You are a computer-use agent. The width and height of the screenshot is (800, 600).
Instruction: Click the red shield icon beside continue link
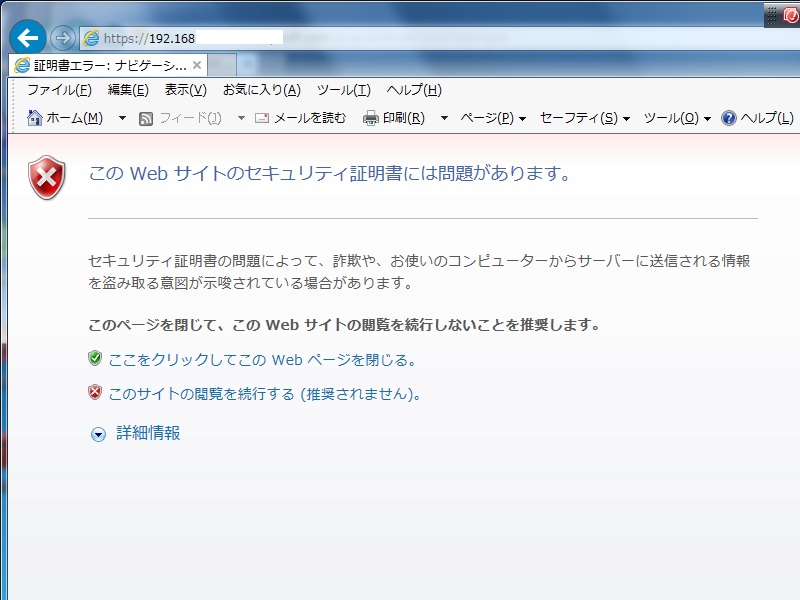point(95,392)
